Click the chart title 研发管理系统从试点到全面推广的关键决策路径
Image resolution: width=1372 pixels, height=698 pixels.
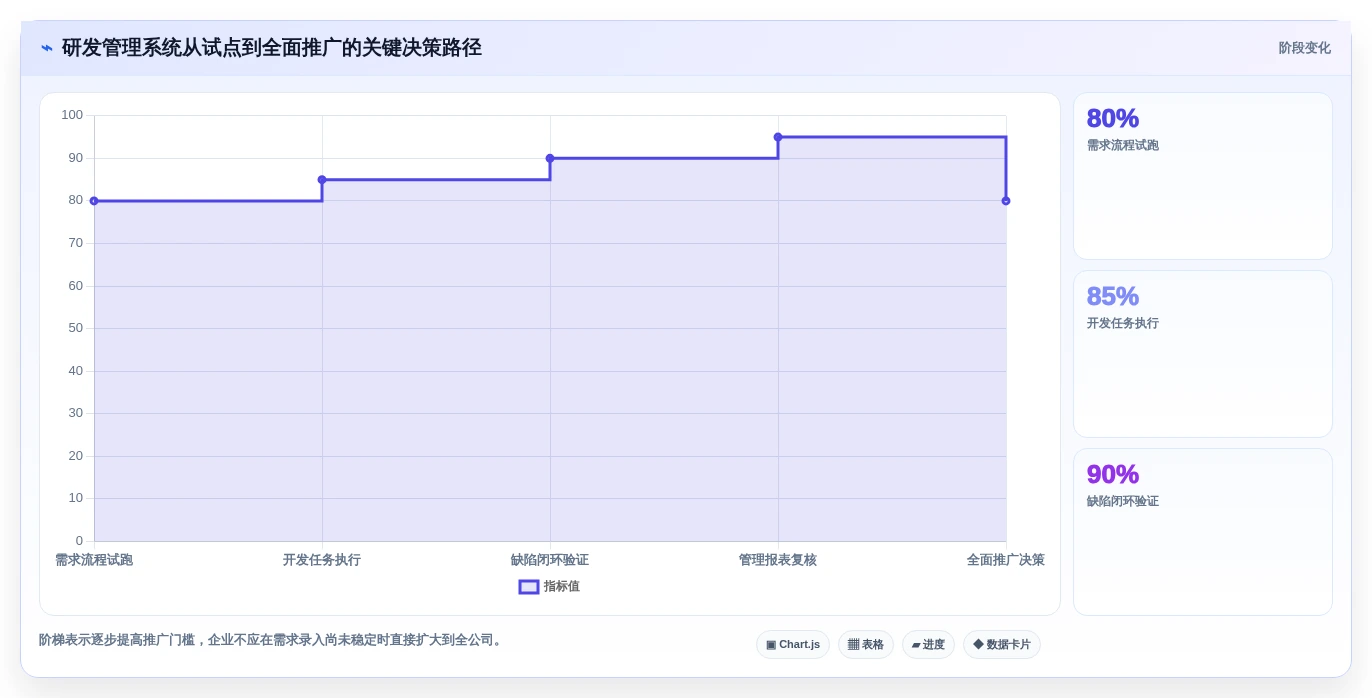point(272,48)
